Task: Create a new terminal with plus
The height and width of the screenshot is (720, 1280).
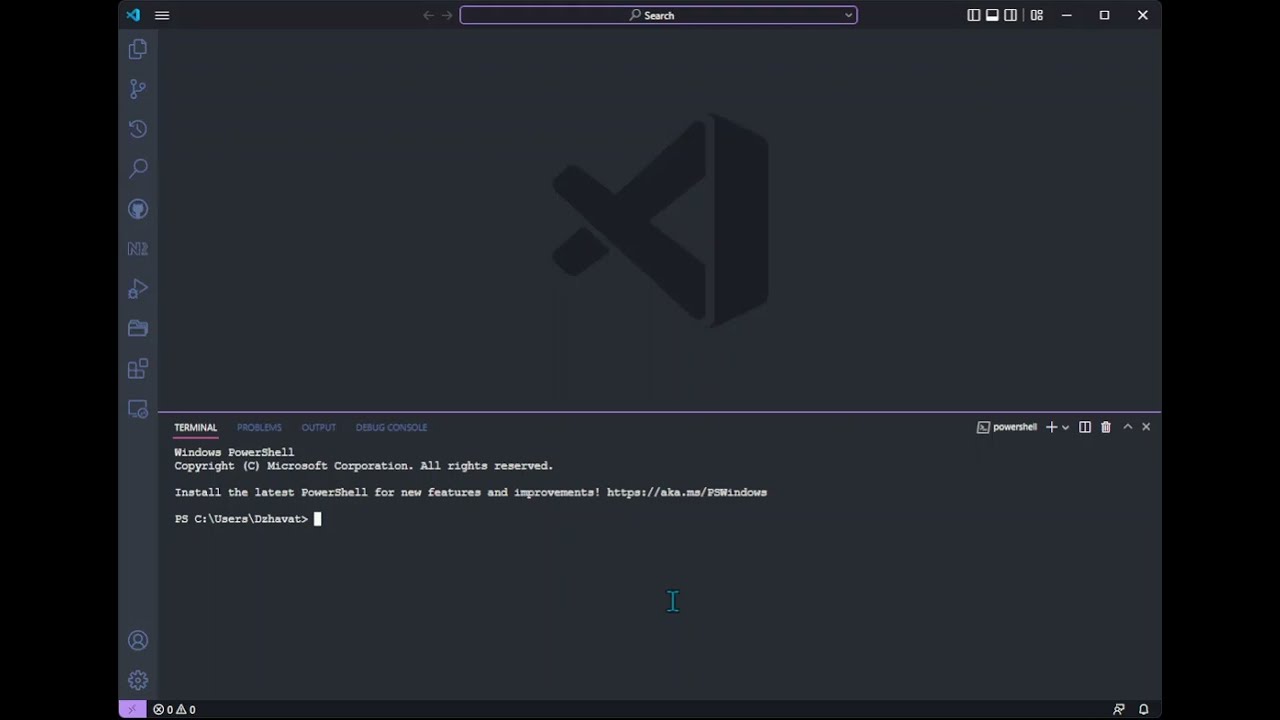Action: 1051,427
